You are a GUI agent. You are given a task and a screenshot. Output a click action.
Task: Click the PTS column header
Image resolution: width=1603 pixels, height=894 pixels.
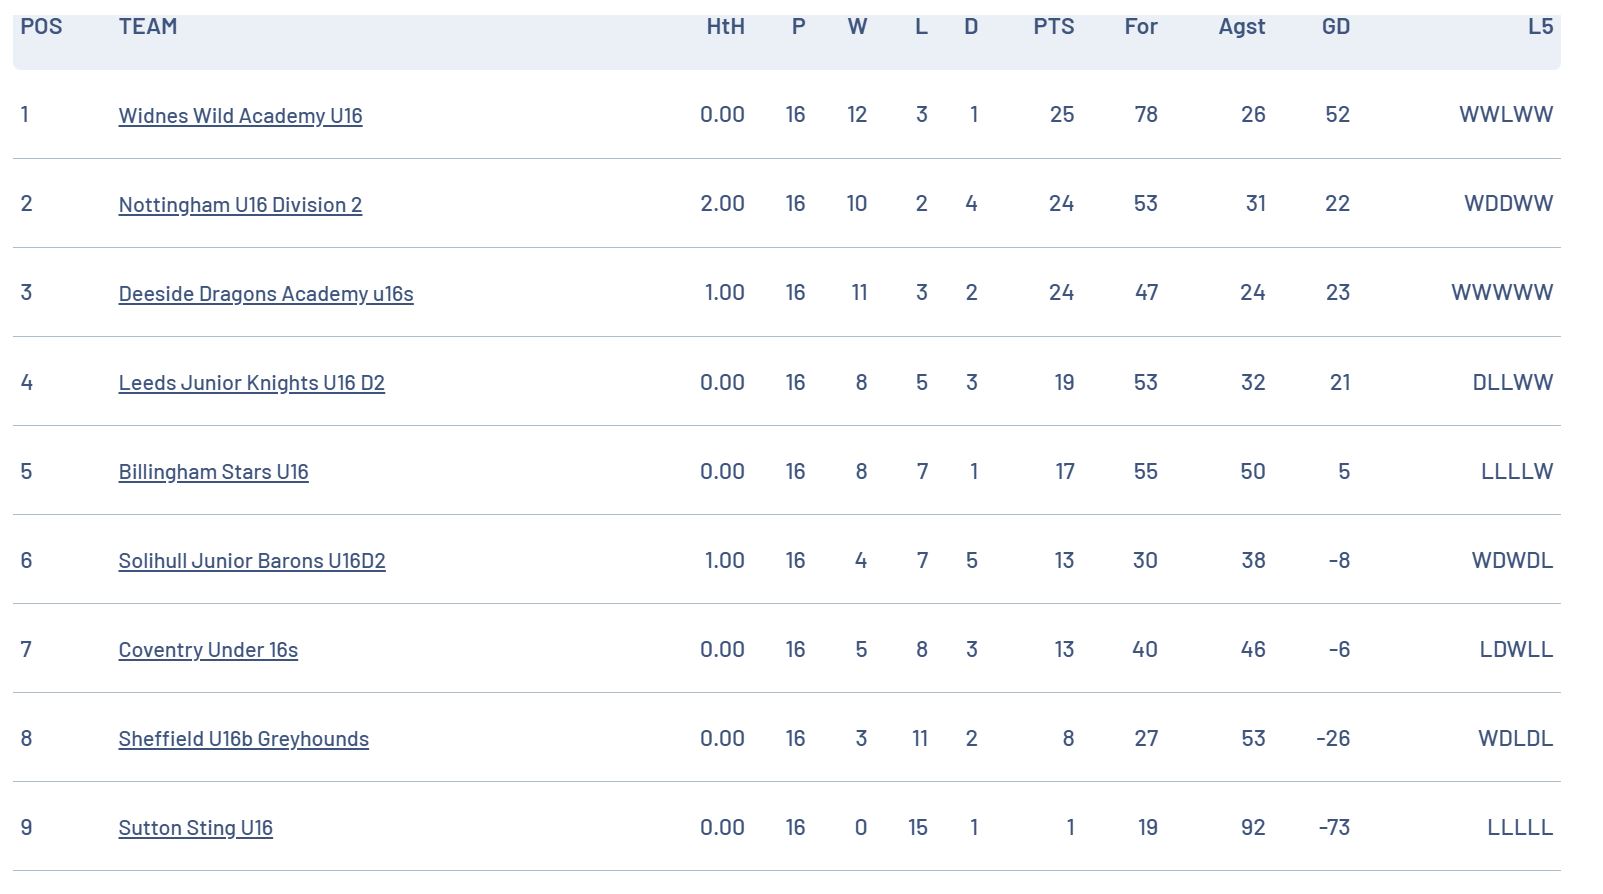1054,27
